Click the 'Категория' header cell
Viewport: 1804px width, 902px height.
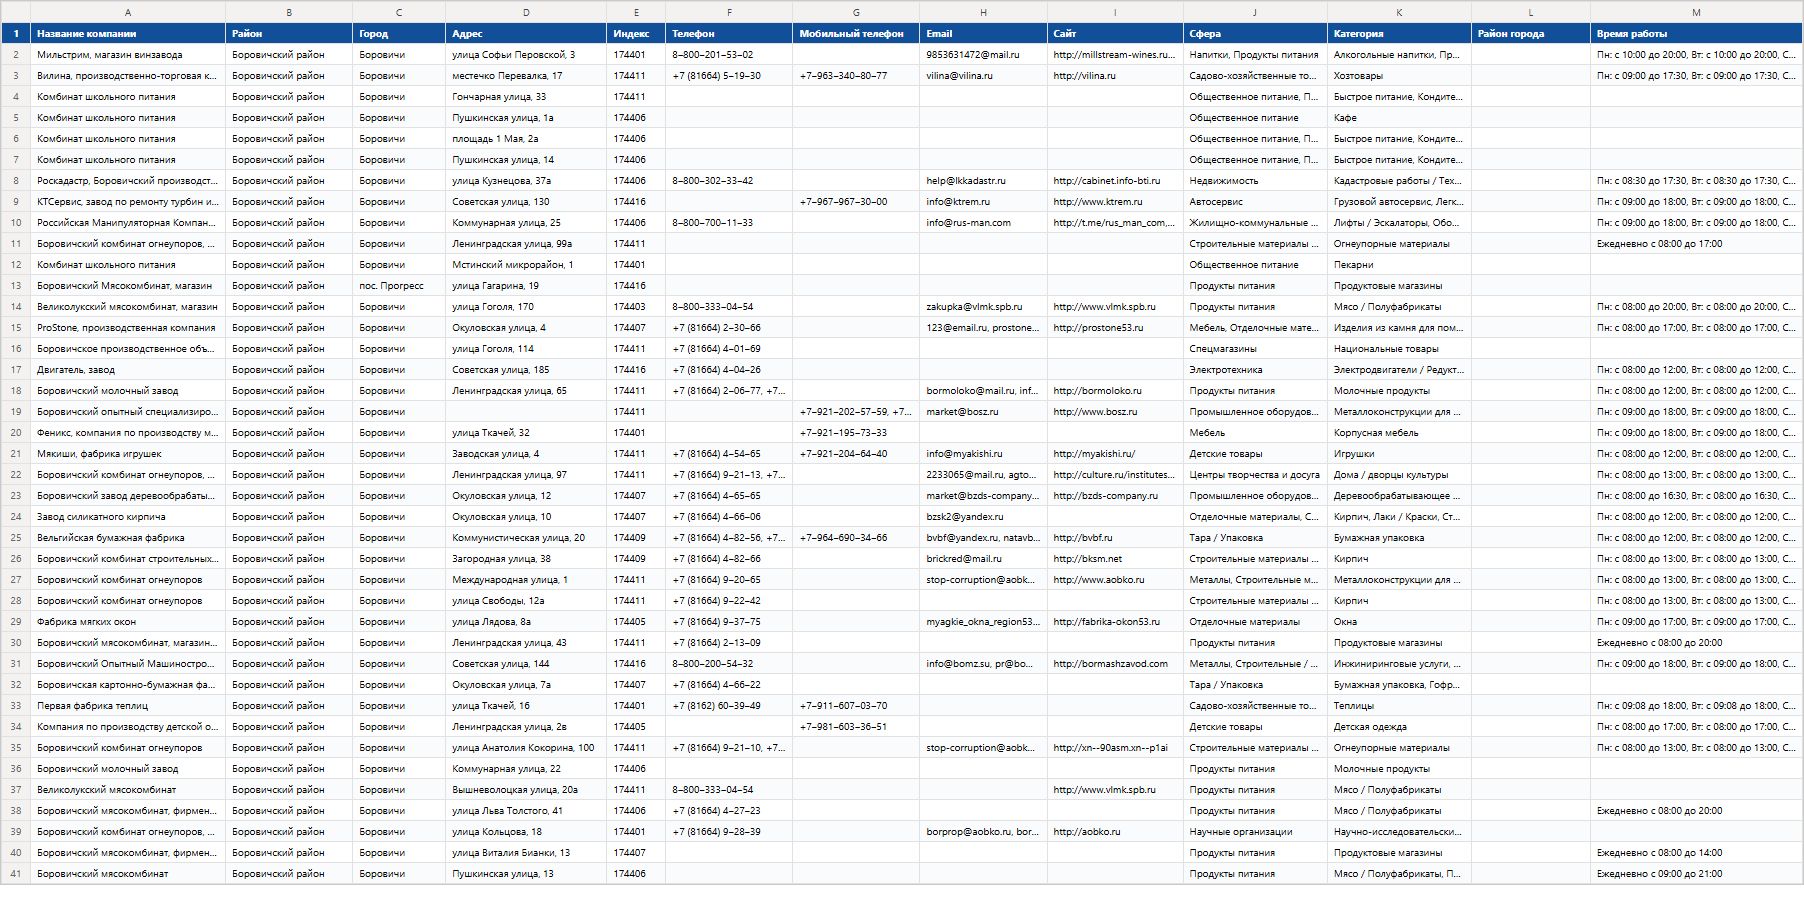point(1399,34)
